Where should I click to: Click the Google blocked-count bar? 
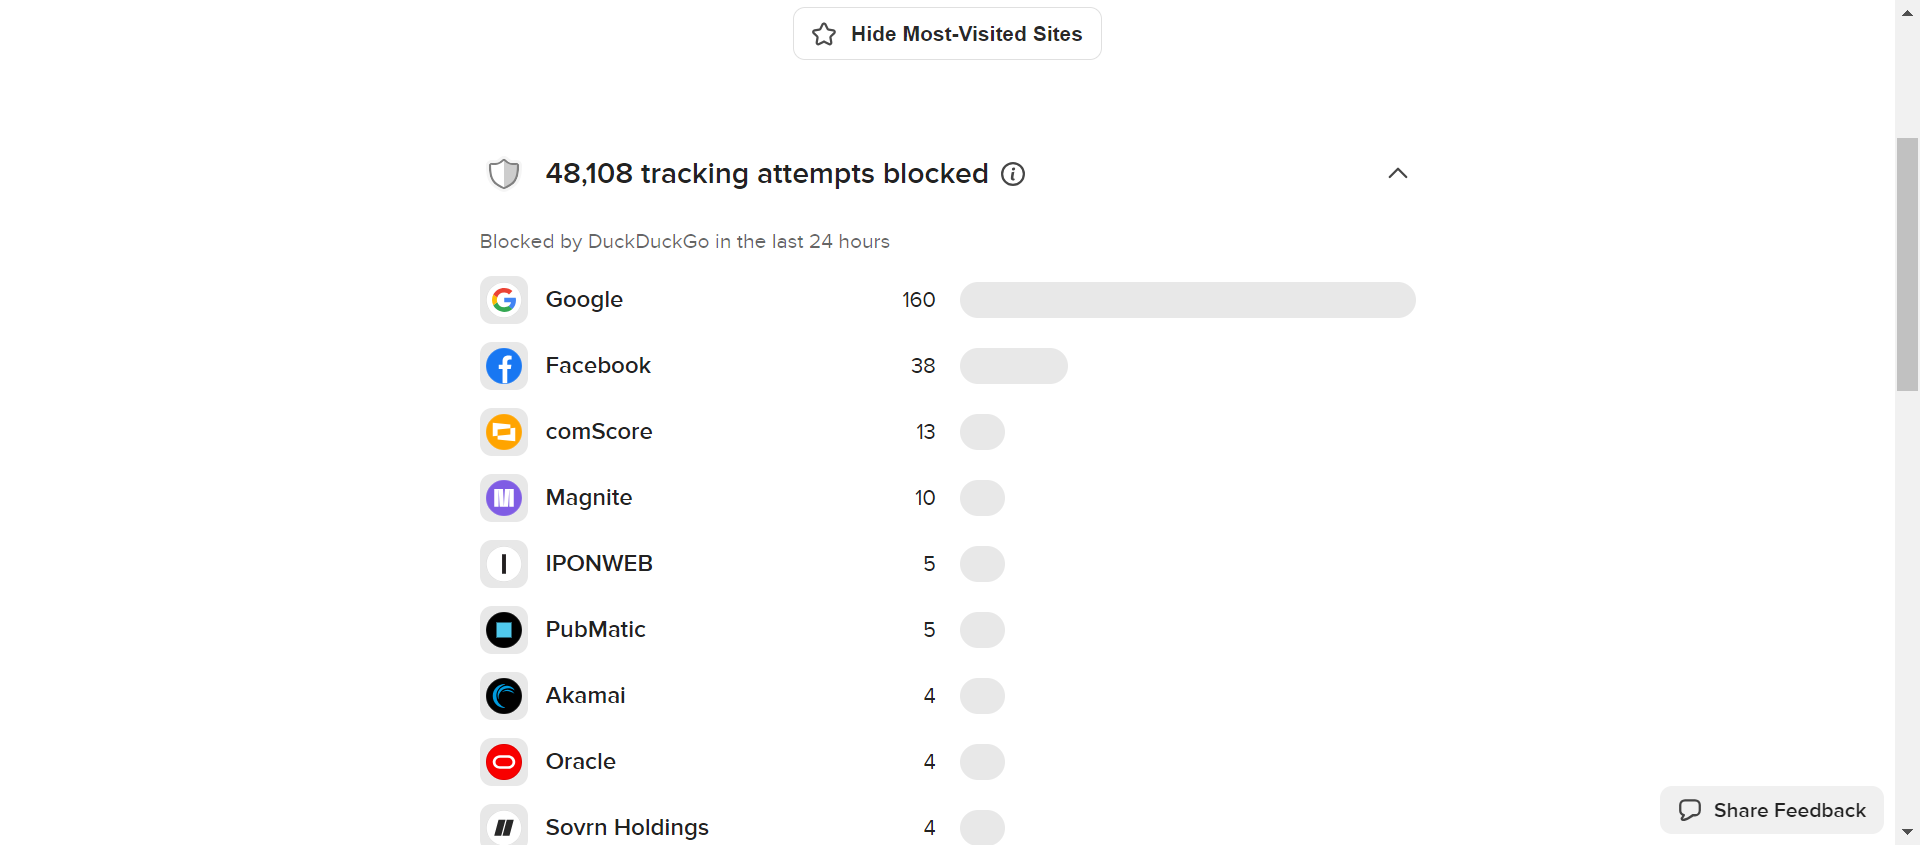point(1187,300)
